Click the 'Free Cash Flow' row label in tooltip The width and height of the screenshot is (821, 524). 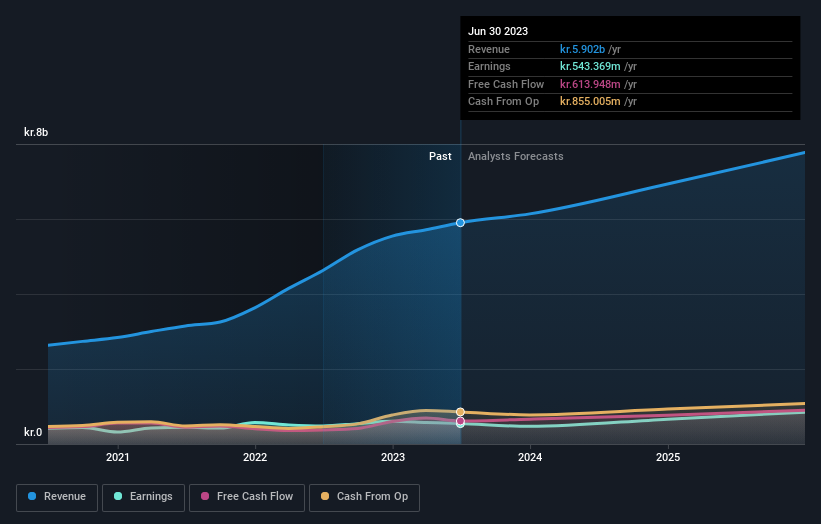click(506, 84)
